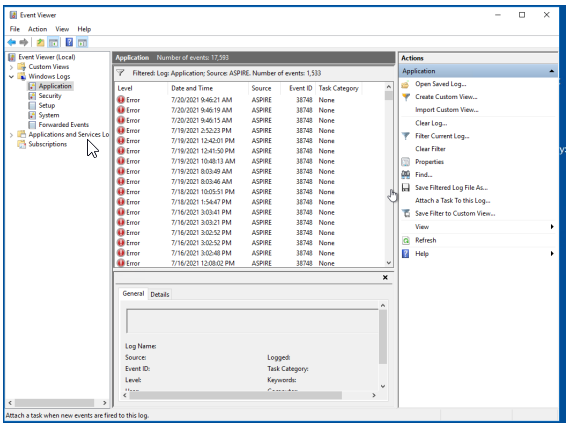Expand the Custom Views tree node
Image resolution: width=571 pixels, height=428 pixels.
[x=11, y=67]
